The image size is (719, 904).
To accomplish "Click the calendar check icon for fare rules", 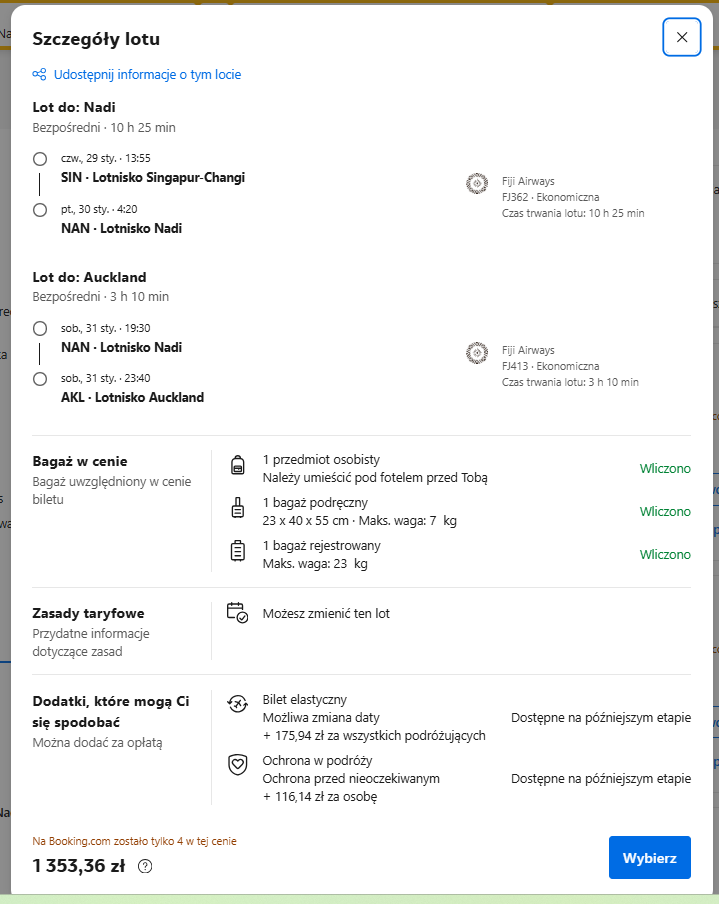I will [x=237, y=612].
